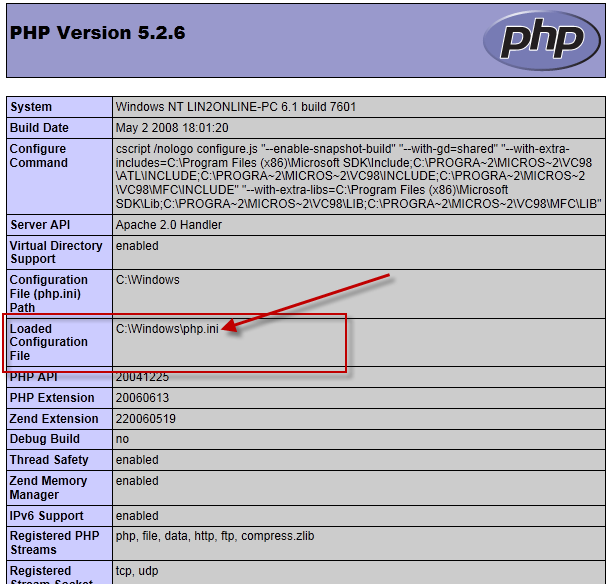Select the 'C:\Windows' path value

[147, 280]
